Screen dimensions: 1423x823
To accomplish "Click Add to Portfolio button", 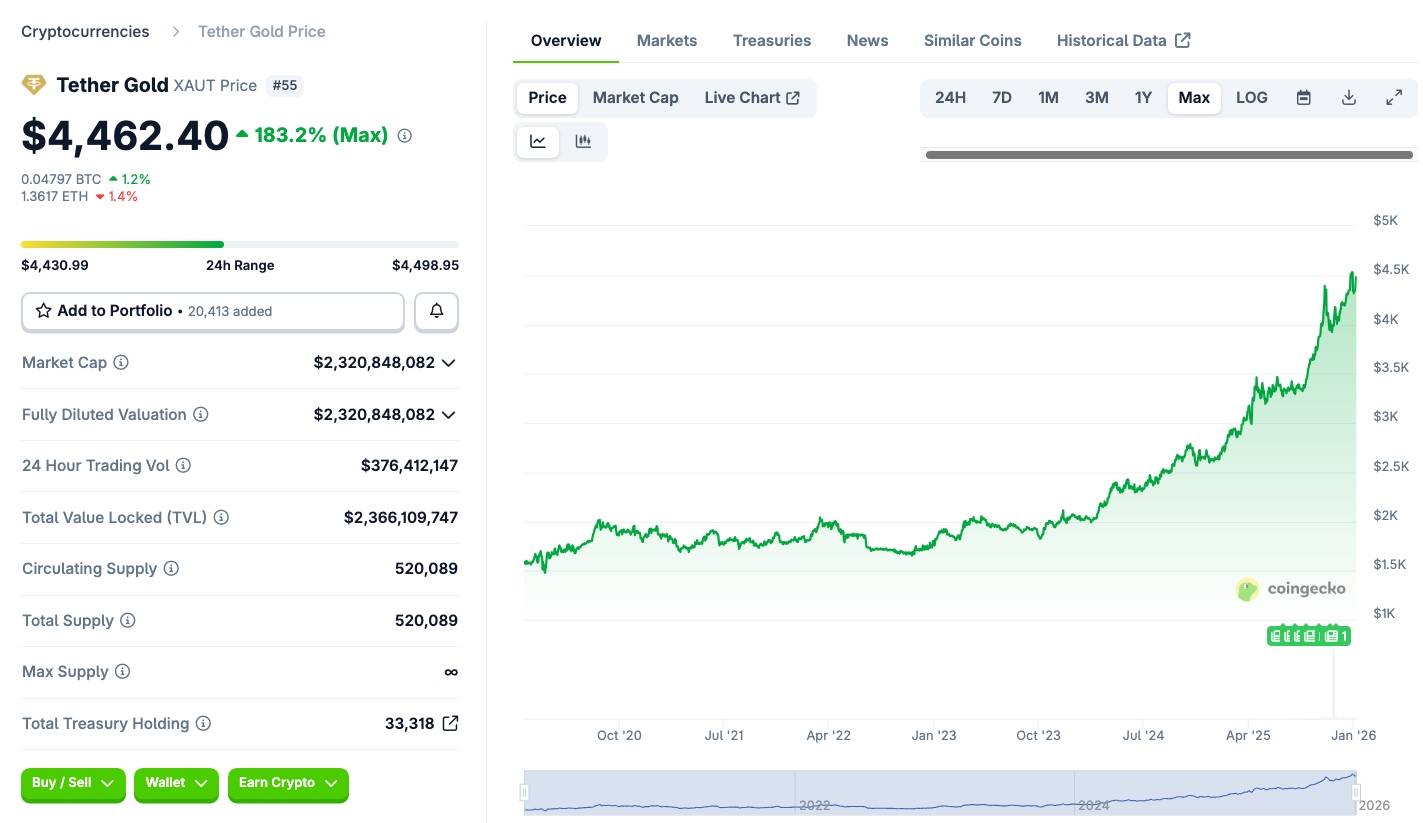I will point(212,311).
